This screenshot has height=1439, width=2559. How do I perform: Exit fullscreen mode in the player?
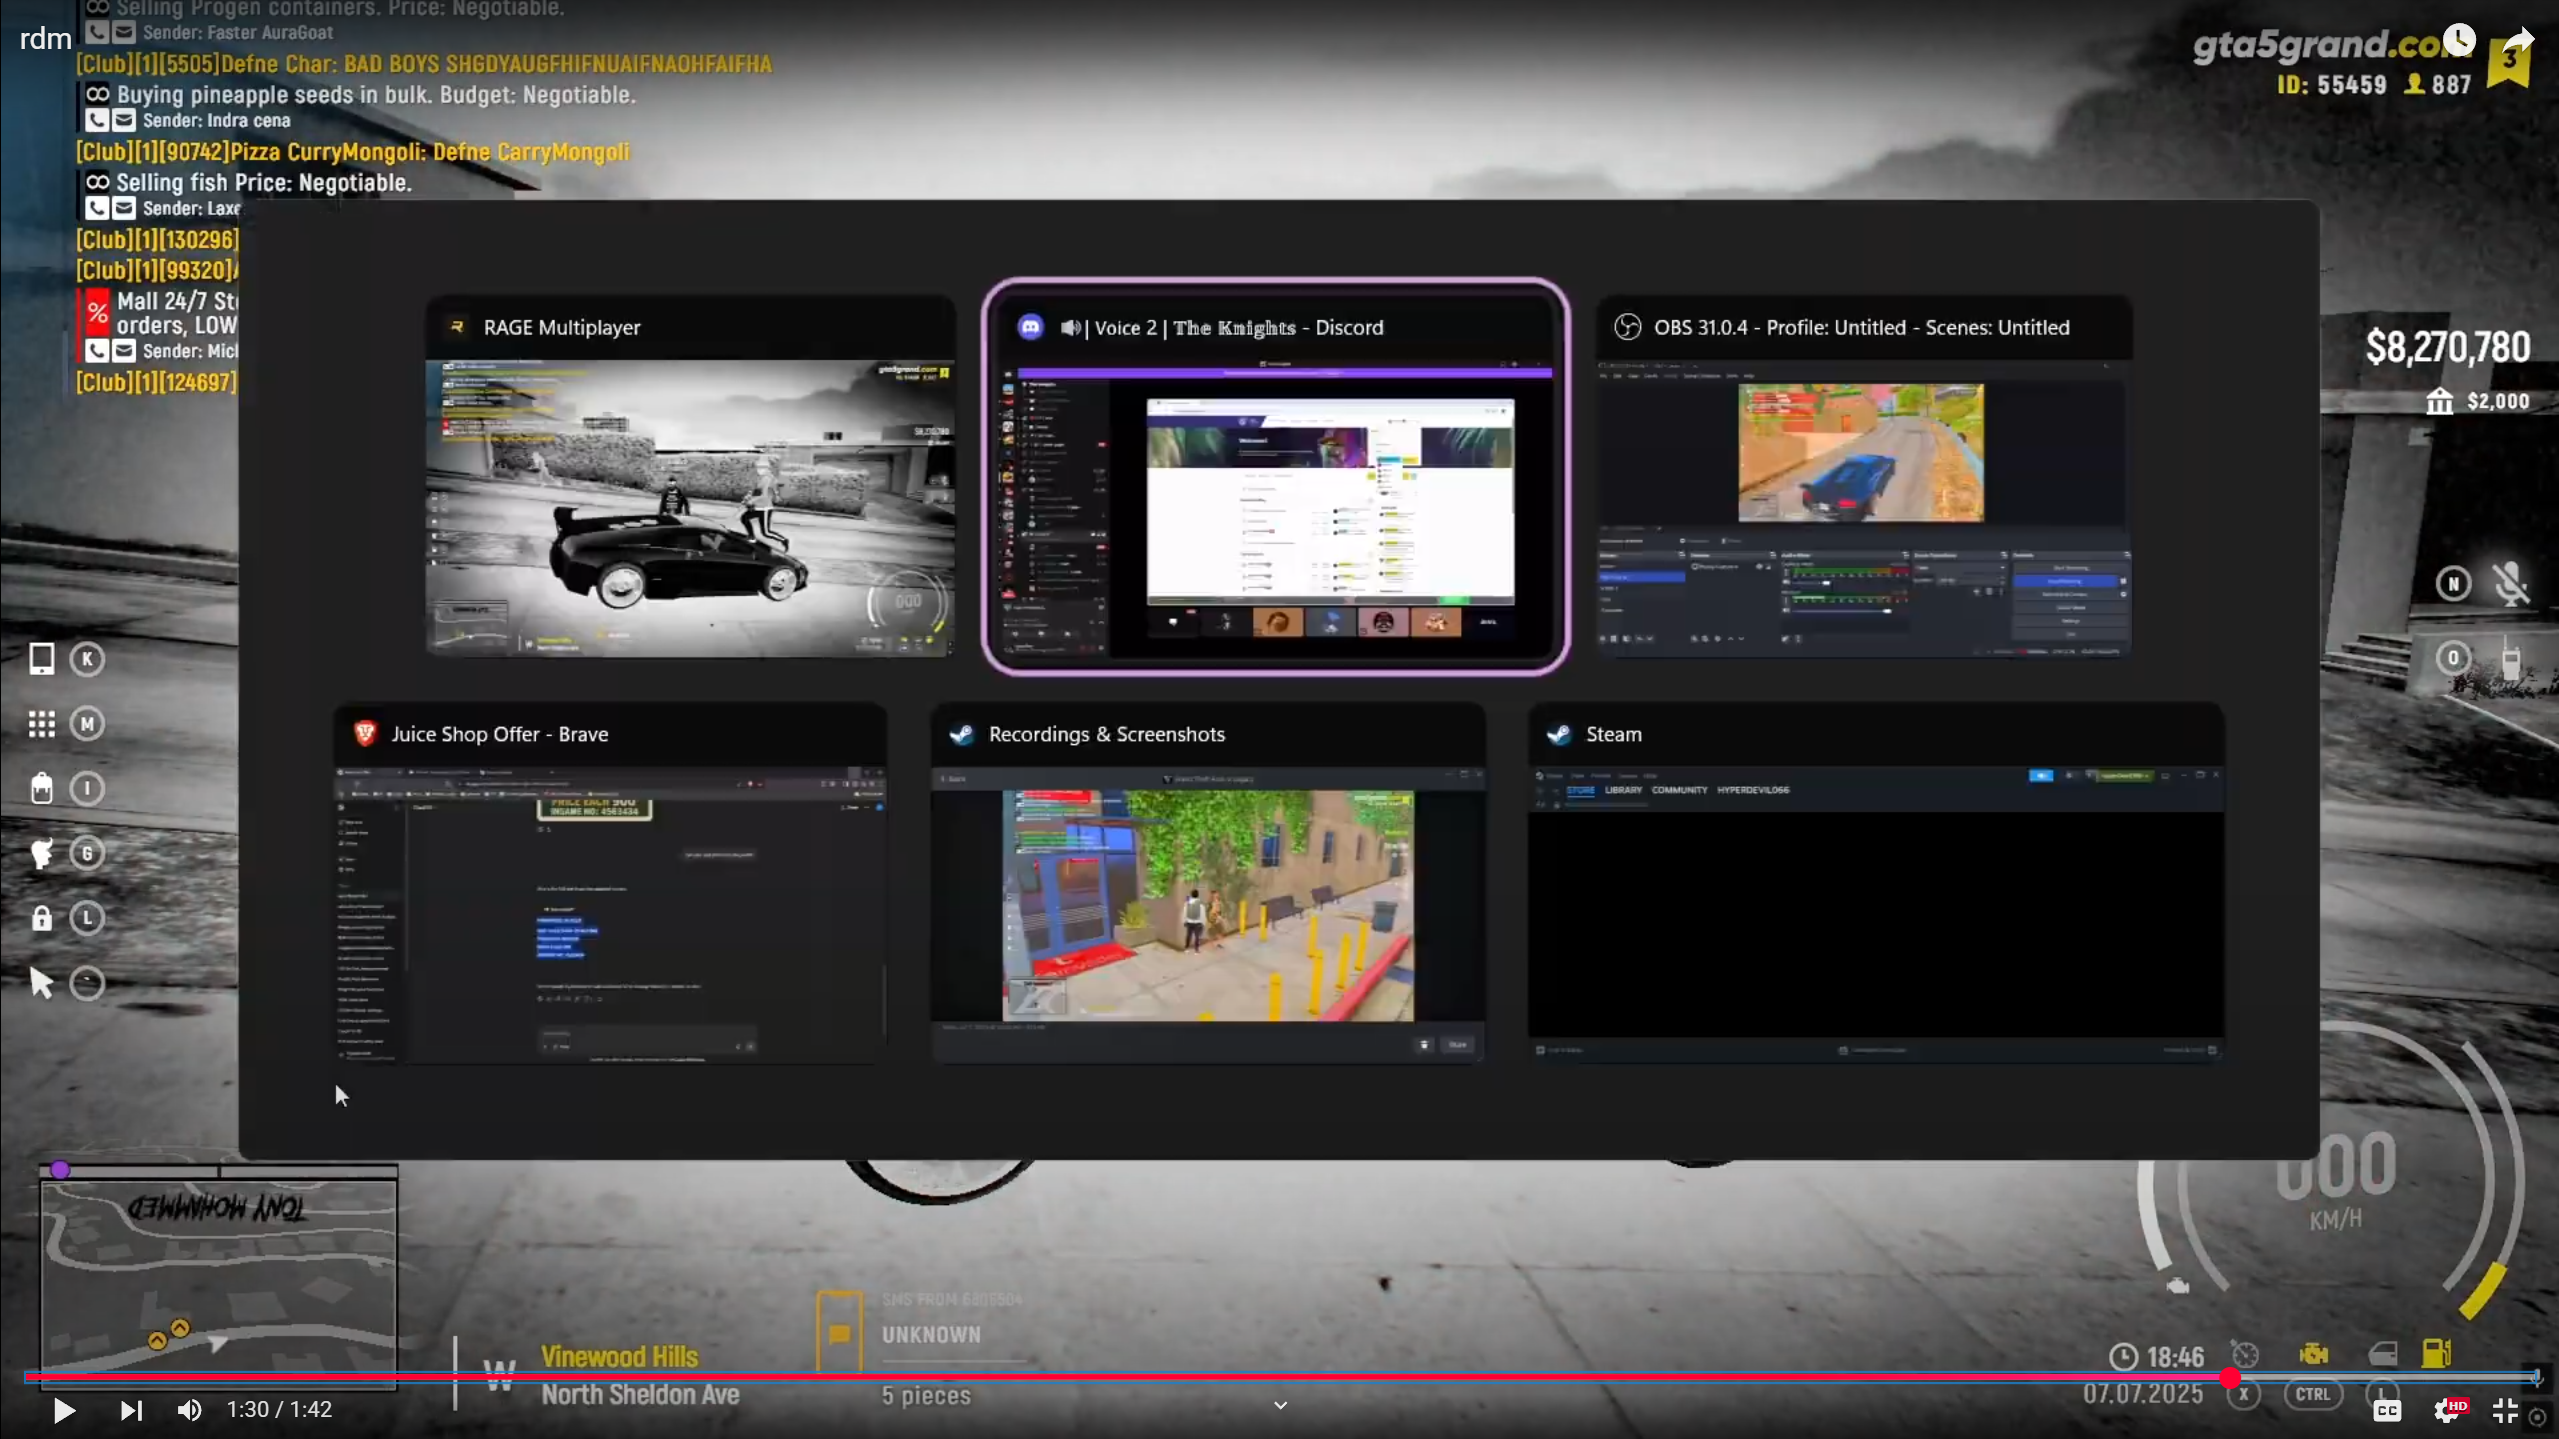click(x=2506, y=1410)
